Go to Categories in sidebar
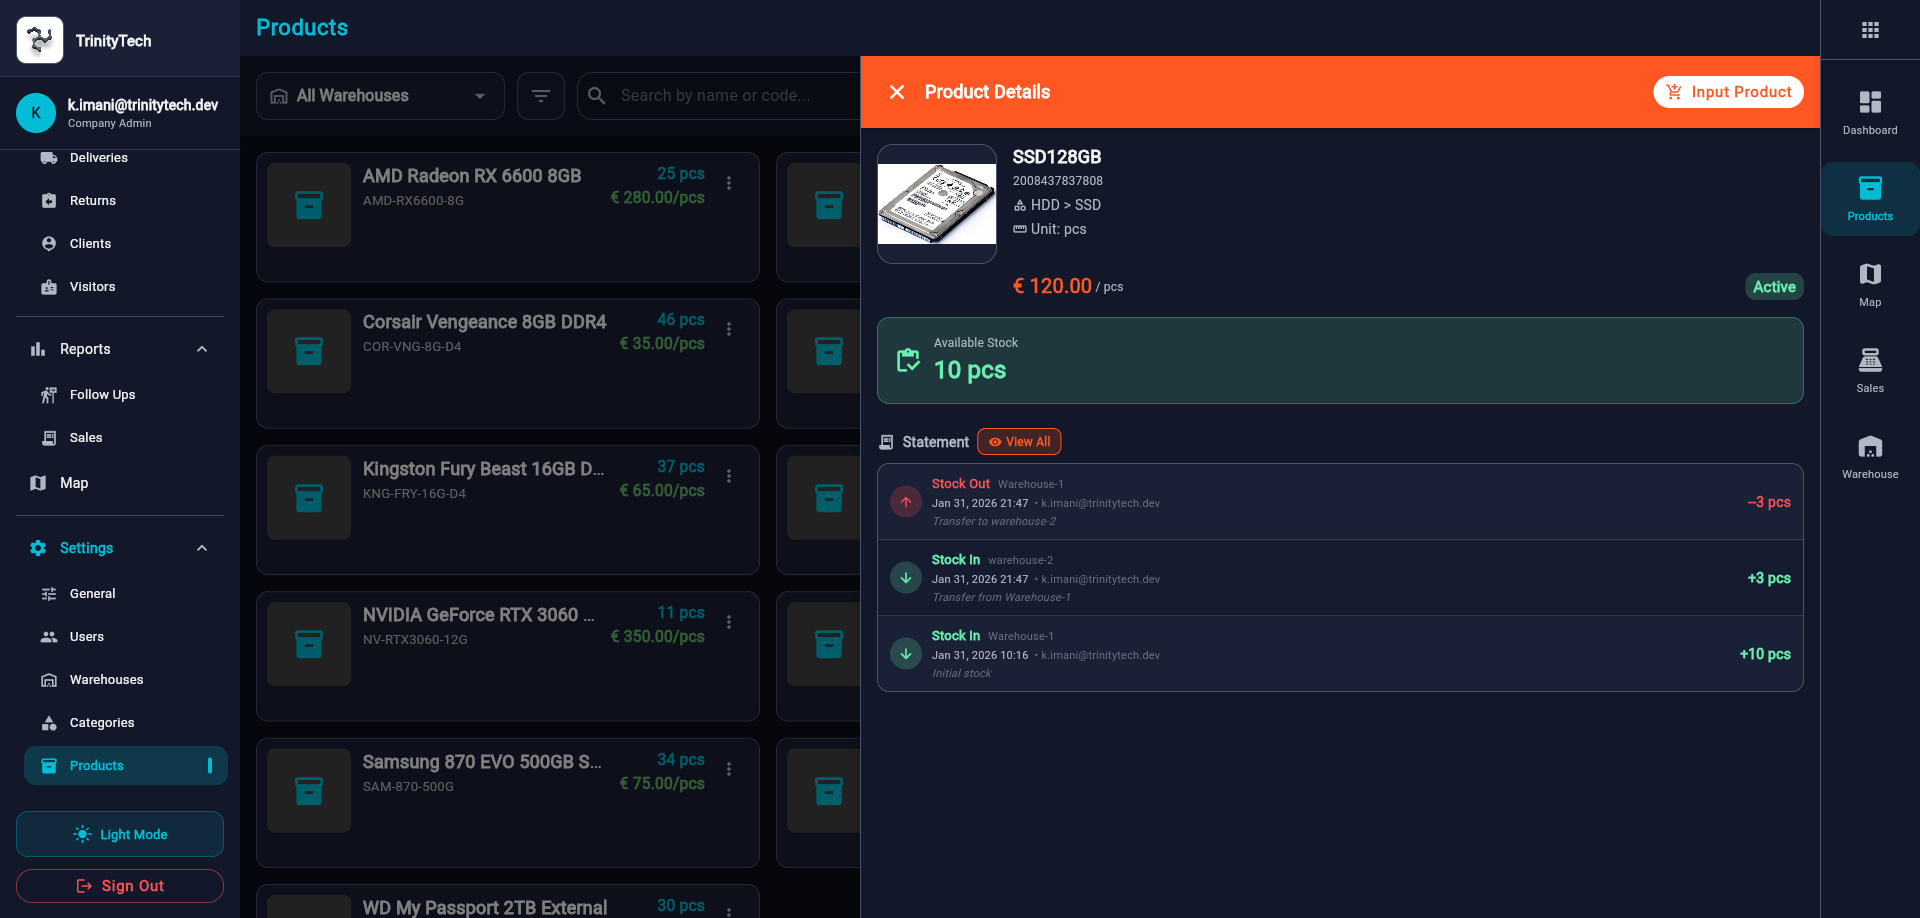 click(x=101, y=723)
